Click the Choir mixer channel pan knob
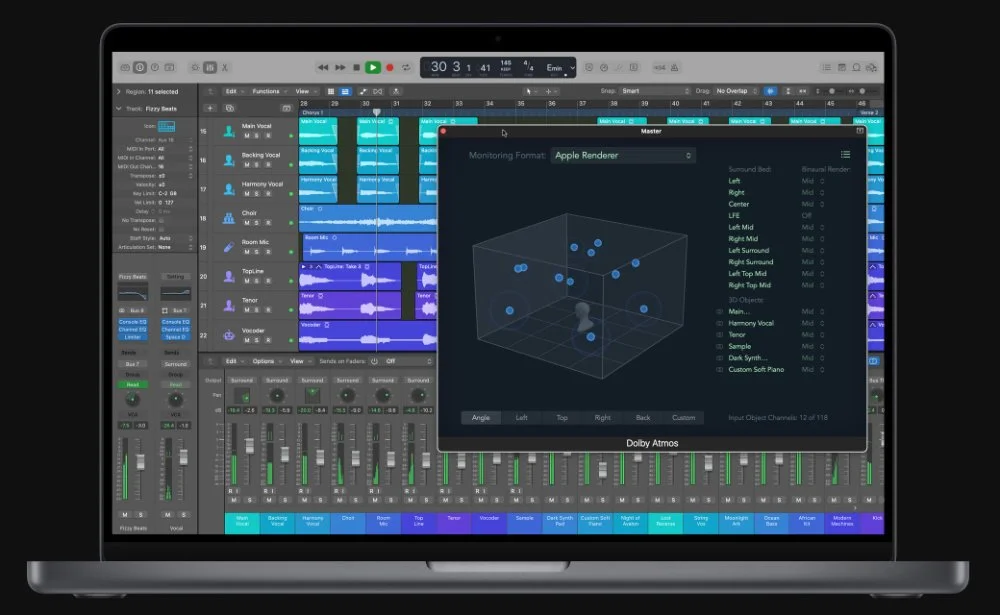 point(347,396)
